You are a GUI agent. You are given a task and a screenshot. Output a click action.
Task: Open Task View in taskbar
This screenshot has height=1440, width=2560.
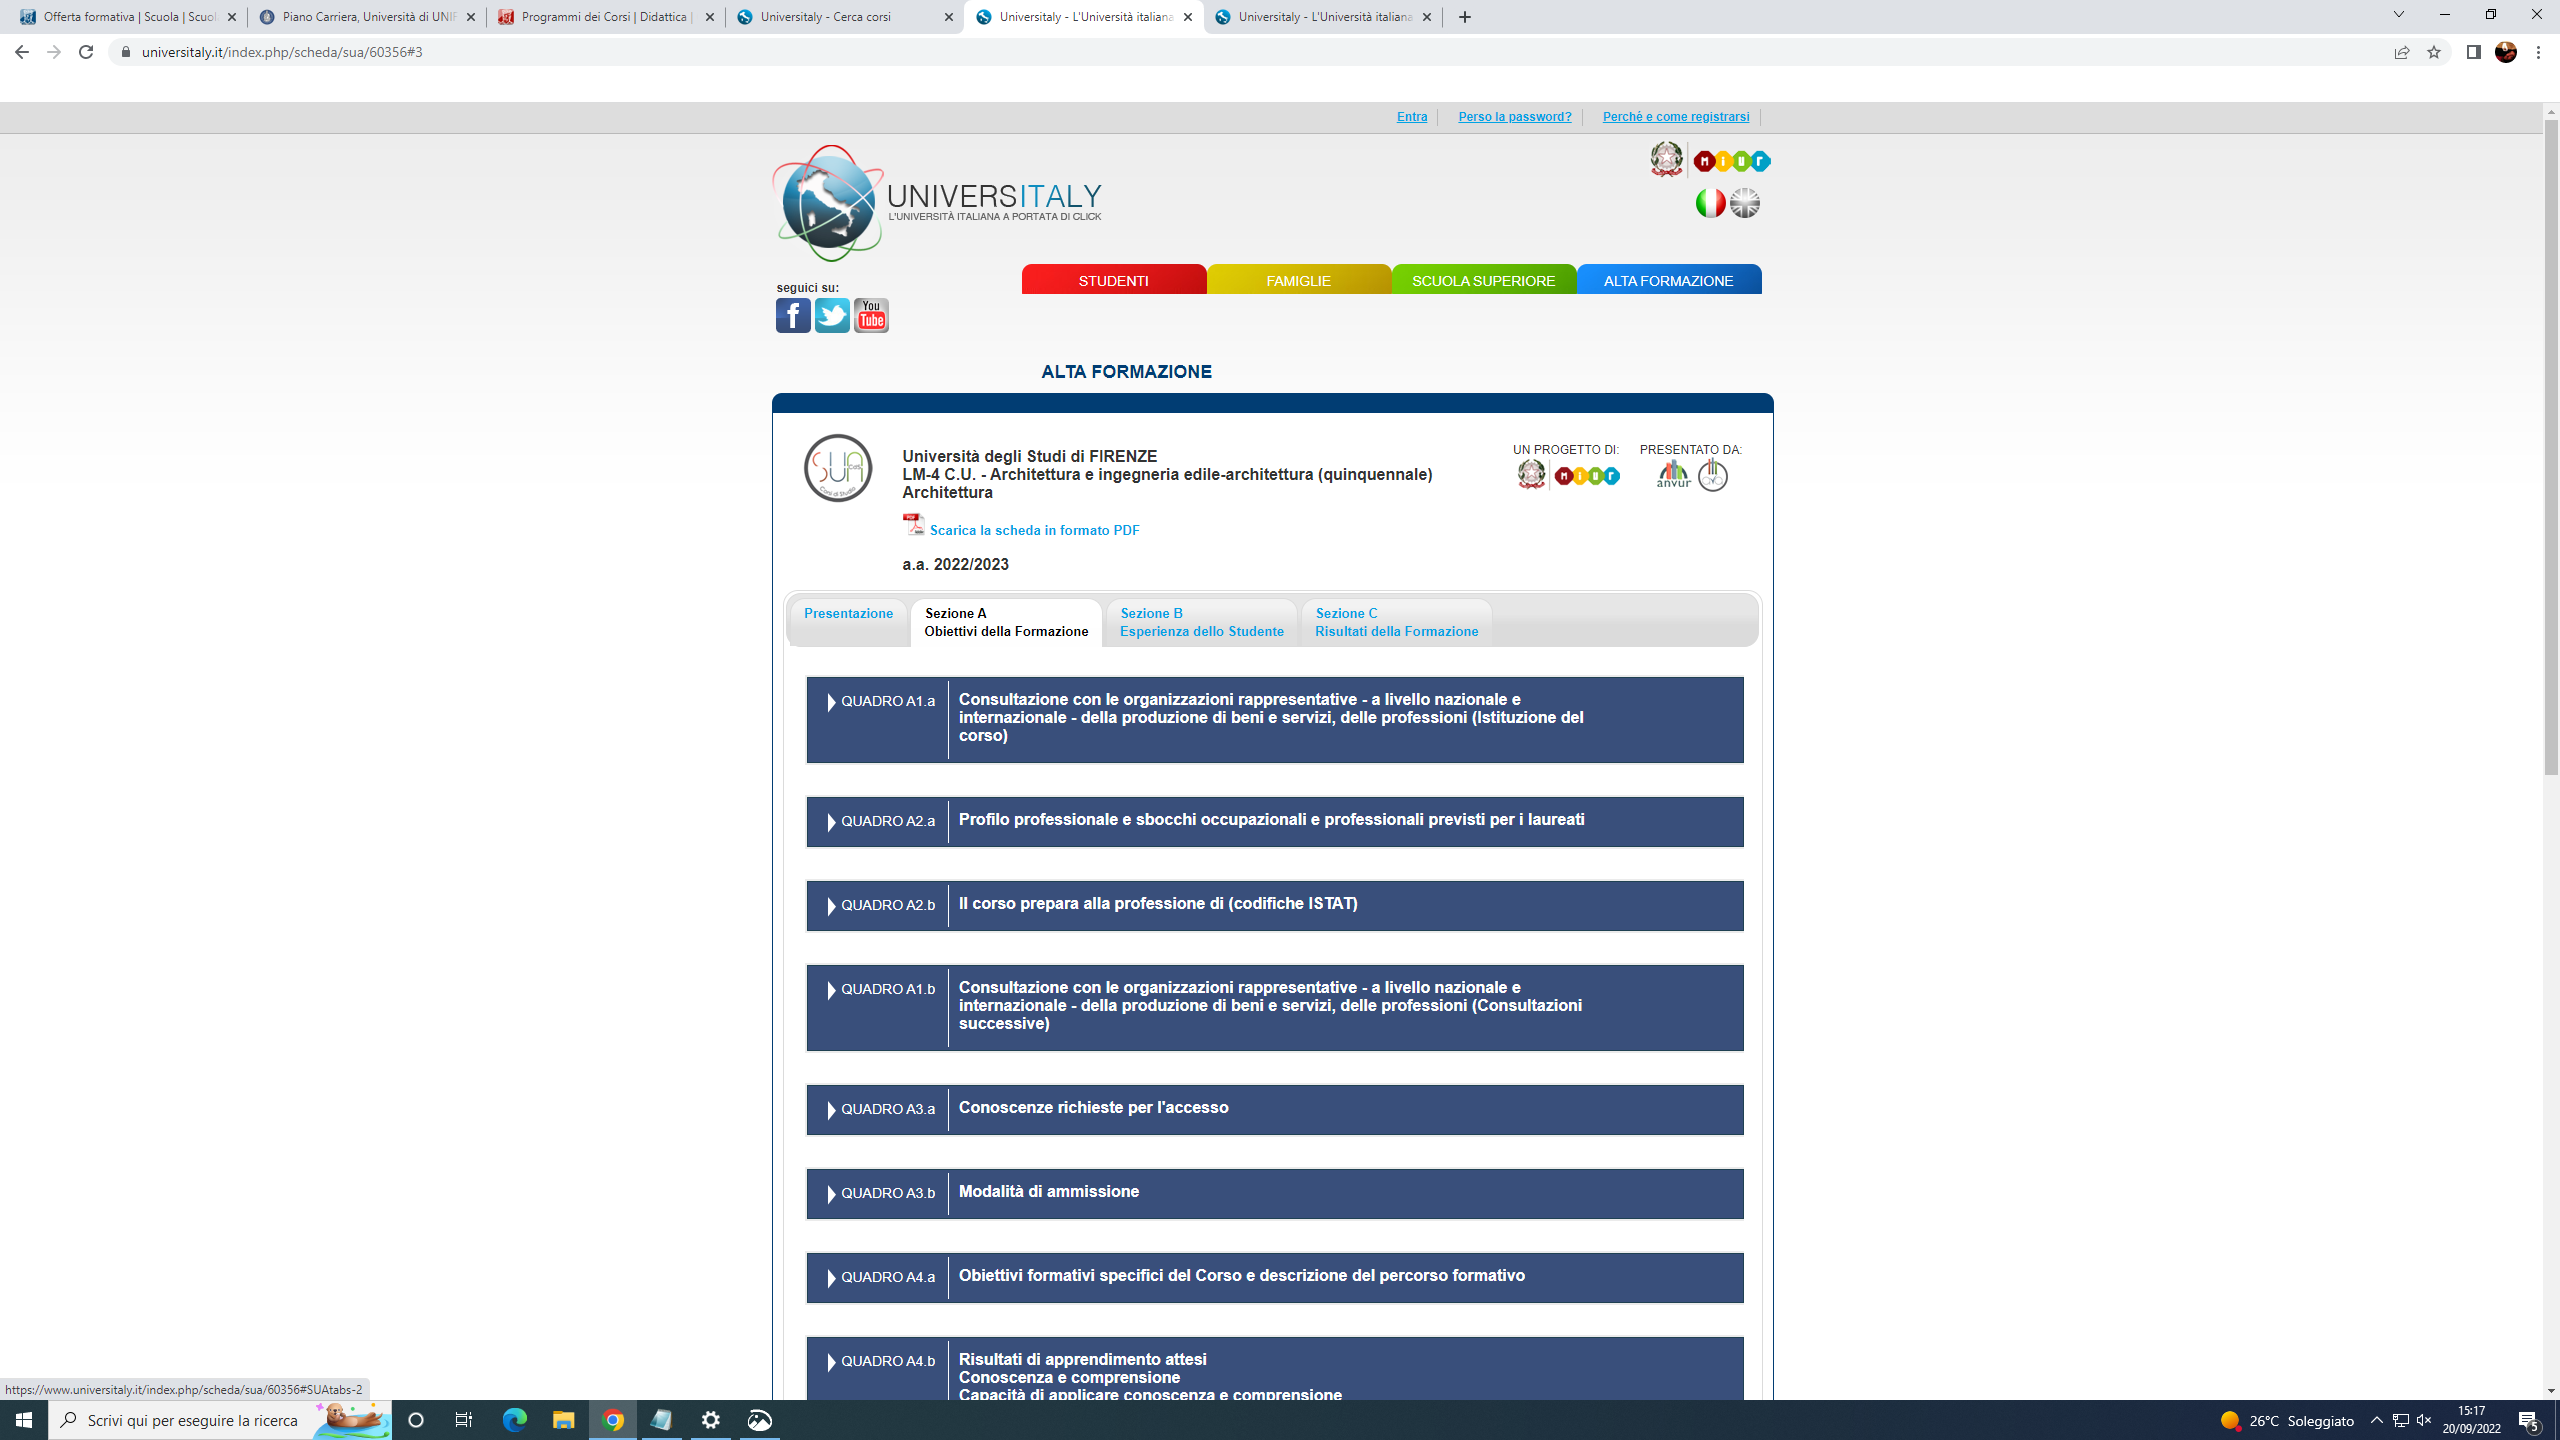[464, 1420]
